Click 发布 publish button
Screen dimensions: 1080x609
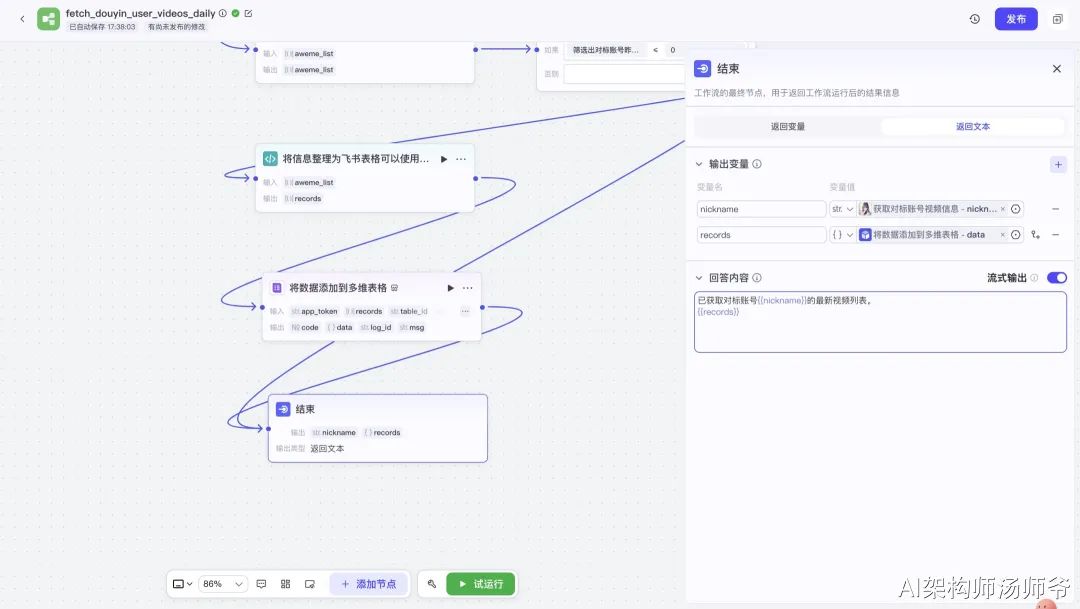coord(1016,19)
